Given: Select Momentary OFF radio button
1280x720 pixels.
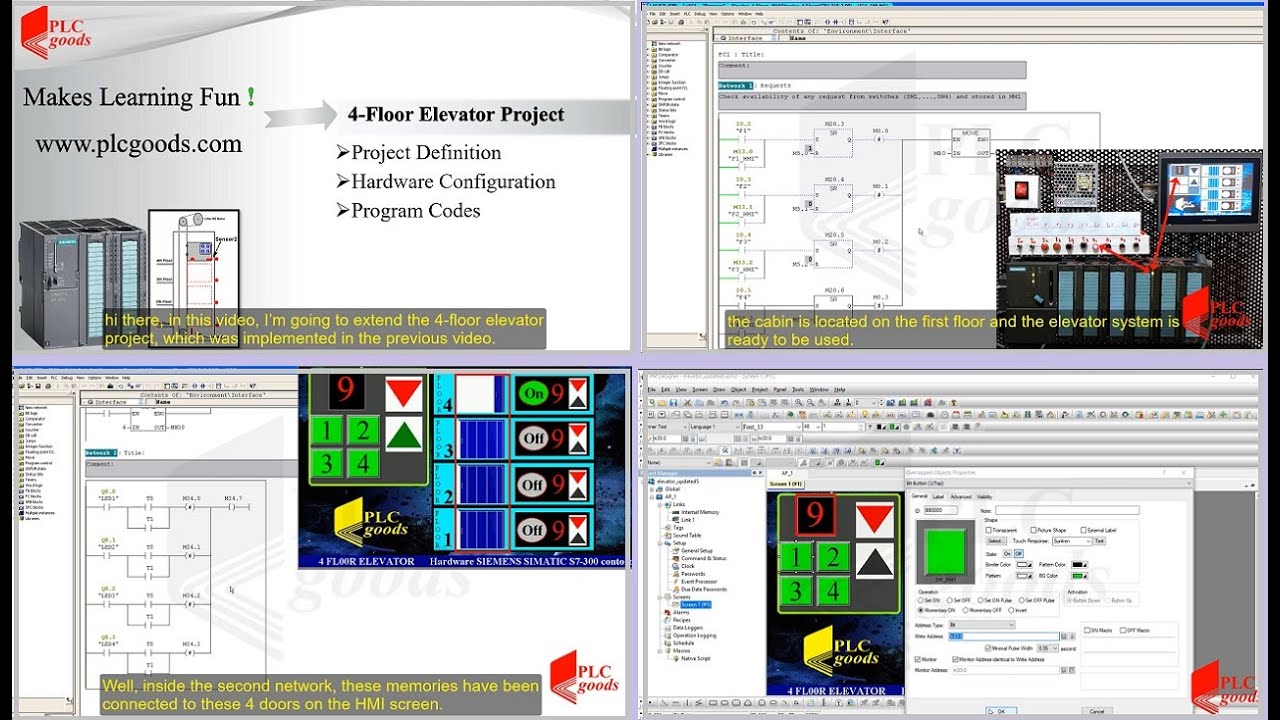Looking at the screenshot, I should (x=965, y=610).
